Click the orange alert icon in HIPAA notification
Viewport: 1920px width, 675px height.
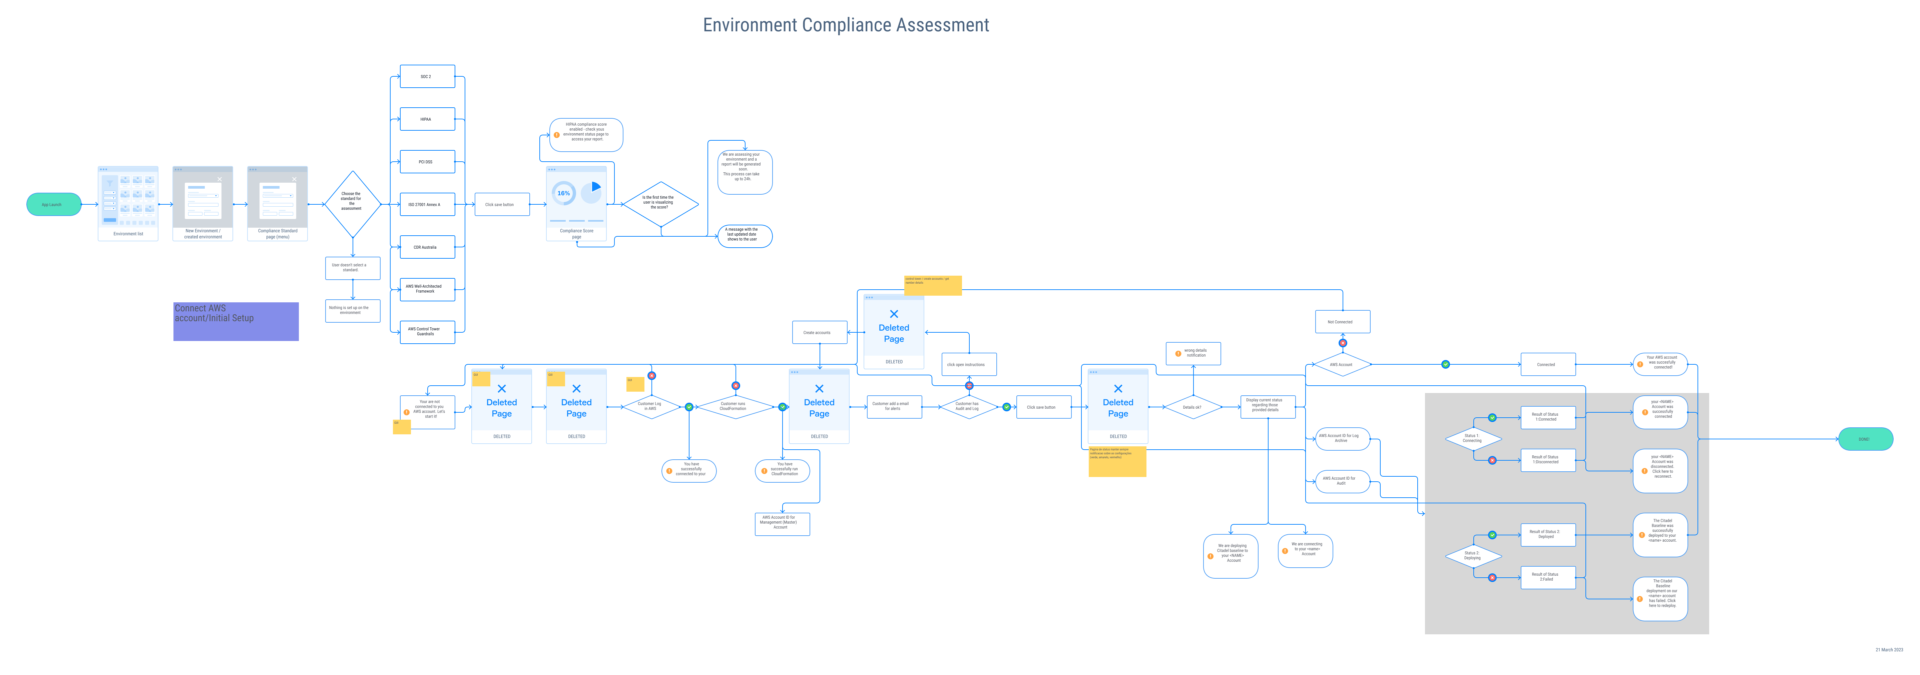click(x=557, y=135)
